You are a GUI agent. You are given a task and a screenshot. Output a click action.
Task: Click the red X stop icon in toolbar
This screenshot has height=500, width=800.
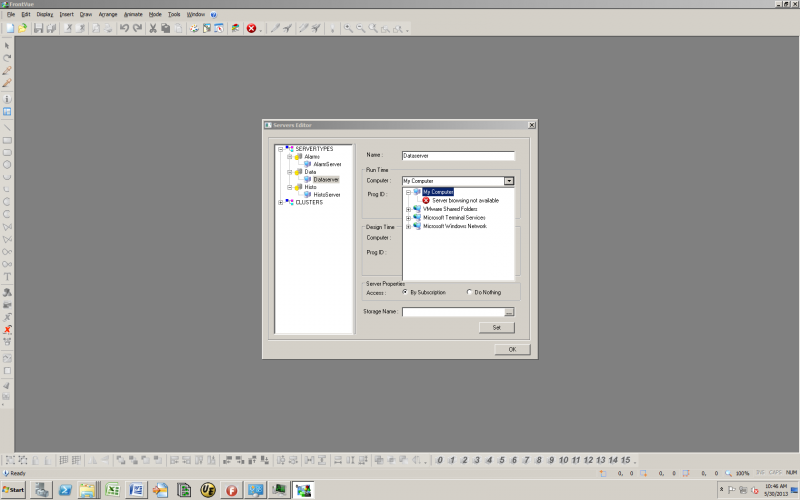coord(251,29)
